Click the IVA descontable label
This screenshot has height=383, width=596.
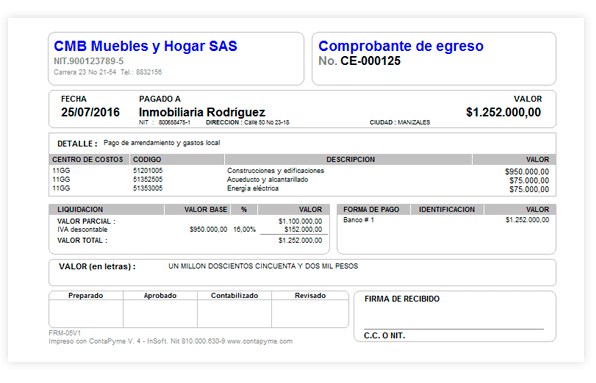(82, 230)
